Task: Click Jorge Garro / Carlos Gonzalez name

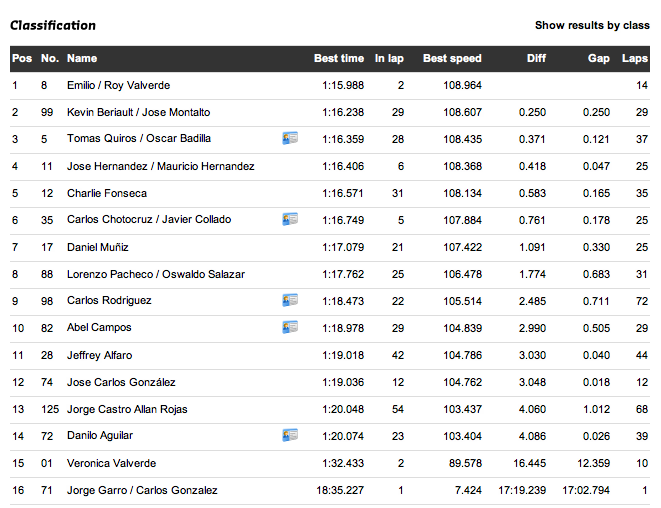Action: pos(142,490)
